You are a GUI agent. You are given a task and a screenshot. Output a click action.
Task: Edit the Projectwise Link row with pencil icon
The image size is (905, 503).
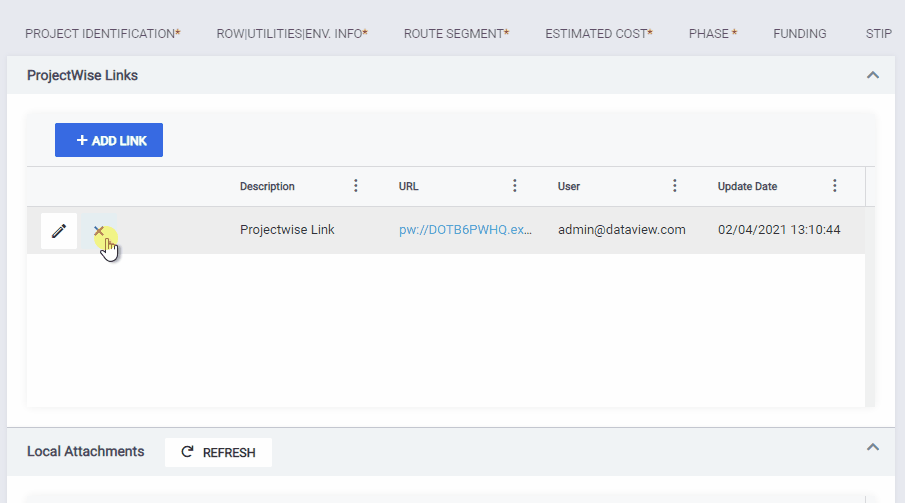tap(59, 231)
